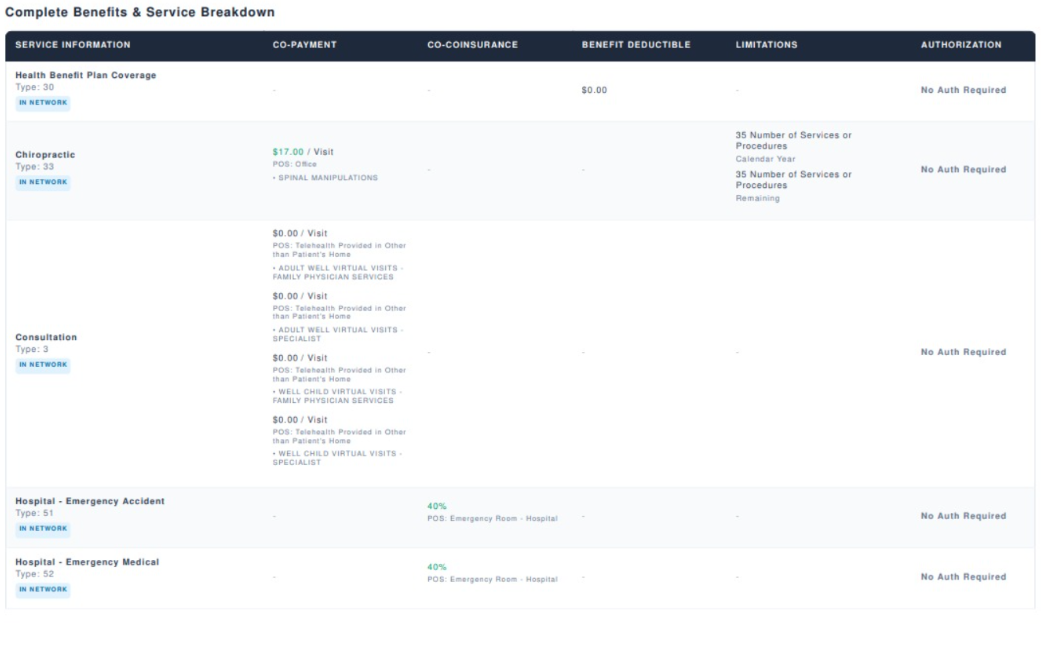The width and height of the screenshot is (1064, 664).
Task: Click No Auth Required in the Chiropractic row
Action: tap(963, 170)
